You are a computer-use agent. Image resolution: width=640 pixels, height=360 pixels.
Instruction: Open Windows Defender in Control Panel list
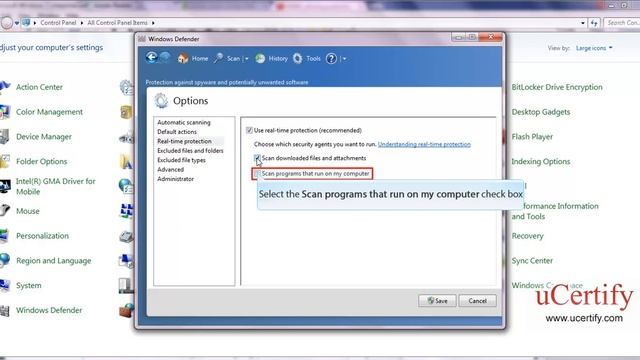tap(49, 310)
